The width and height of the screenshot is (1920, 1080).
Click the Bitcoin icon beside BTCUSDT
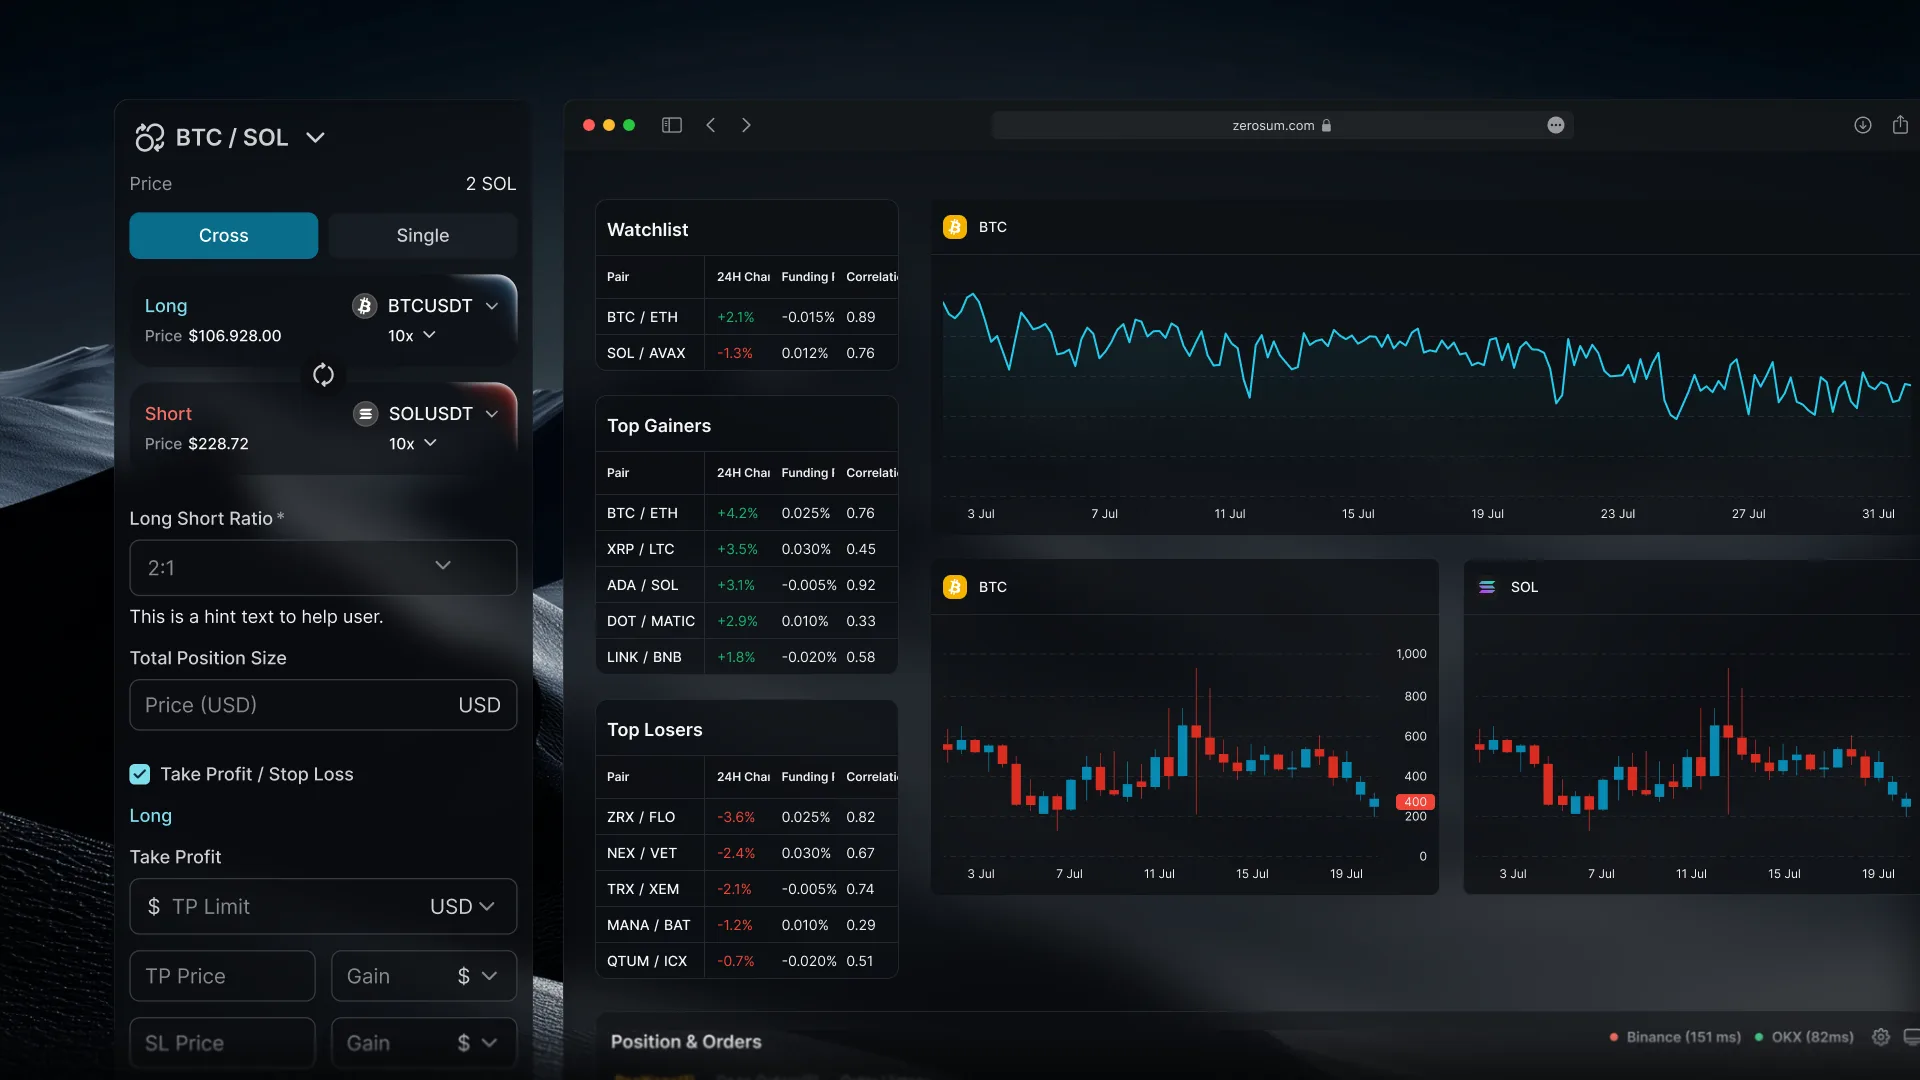pyautogui.click(x=364, y=306)
